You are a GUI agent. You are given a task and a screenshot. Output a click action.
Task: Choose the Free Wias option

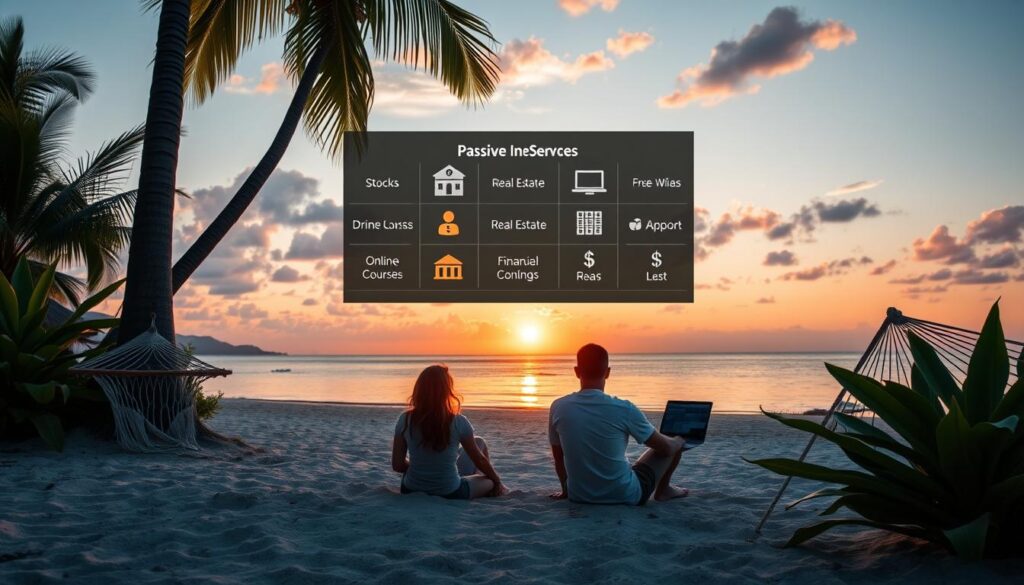pyautogui.click(x=656, y=183)
